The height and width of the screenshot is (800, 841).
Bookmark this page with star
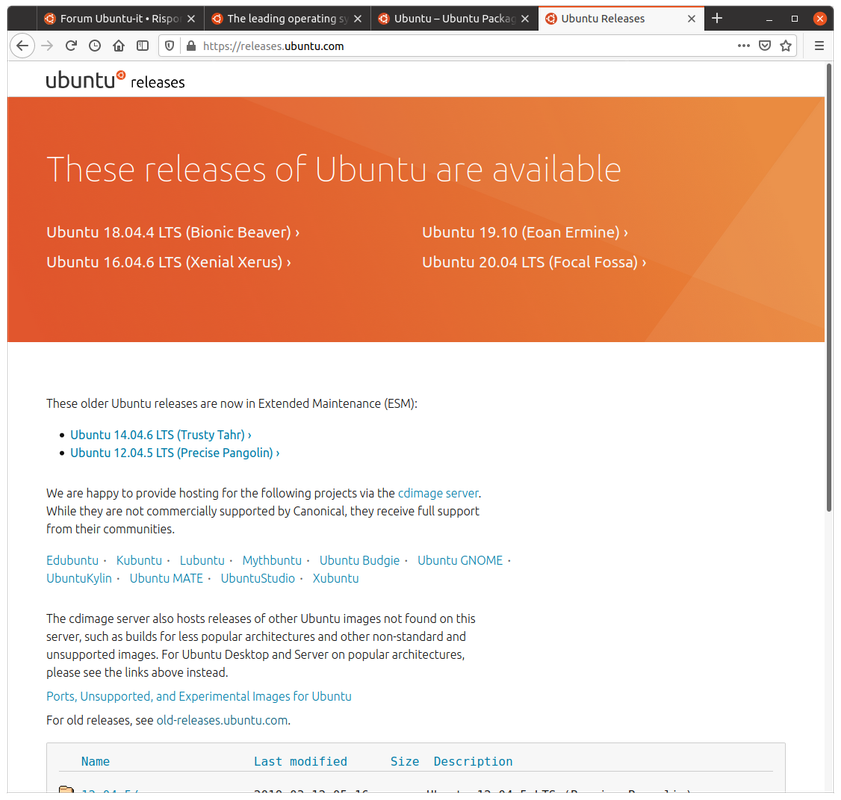coord(786,46)
